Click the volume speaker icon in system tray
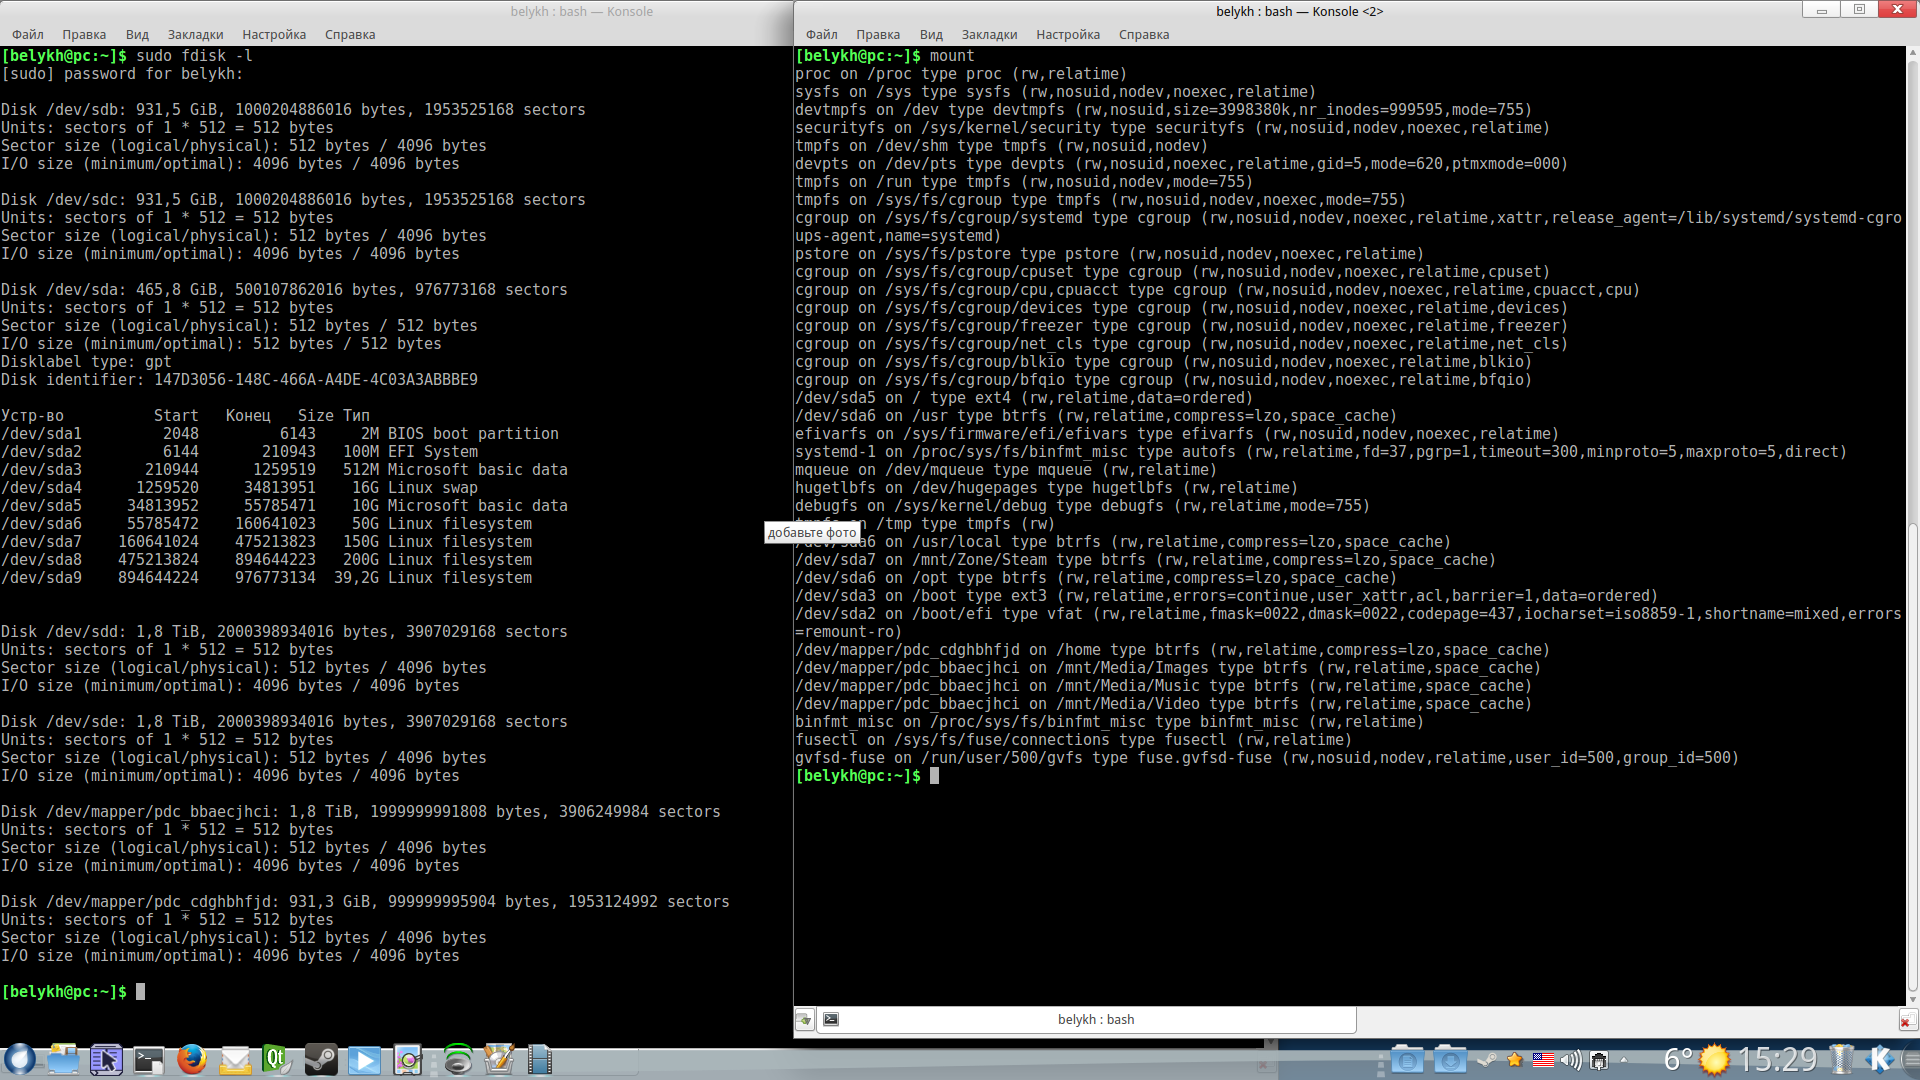1920x1080 pixels. (1570, 1060)
